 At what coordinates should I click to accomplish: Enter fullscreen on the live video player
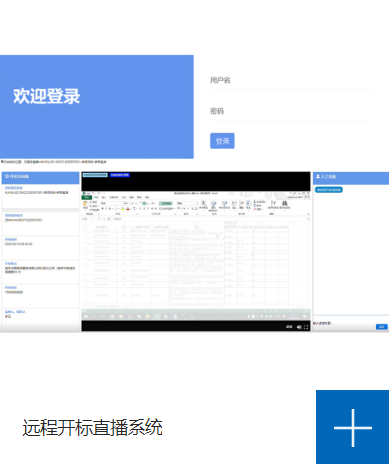coord(306,327)
